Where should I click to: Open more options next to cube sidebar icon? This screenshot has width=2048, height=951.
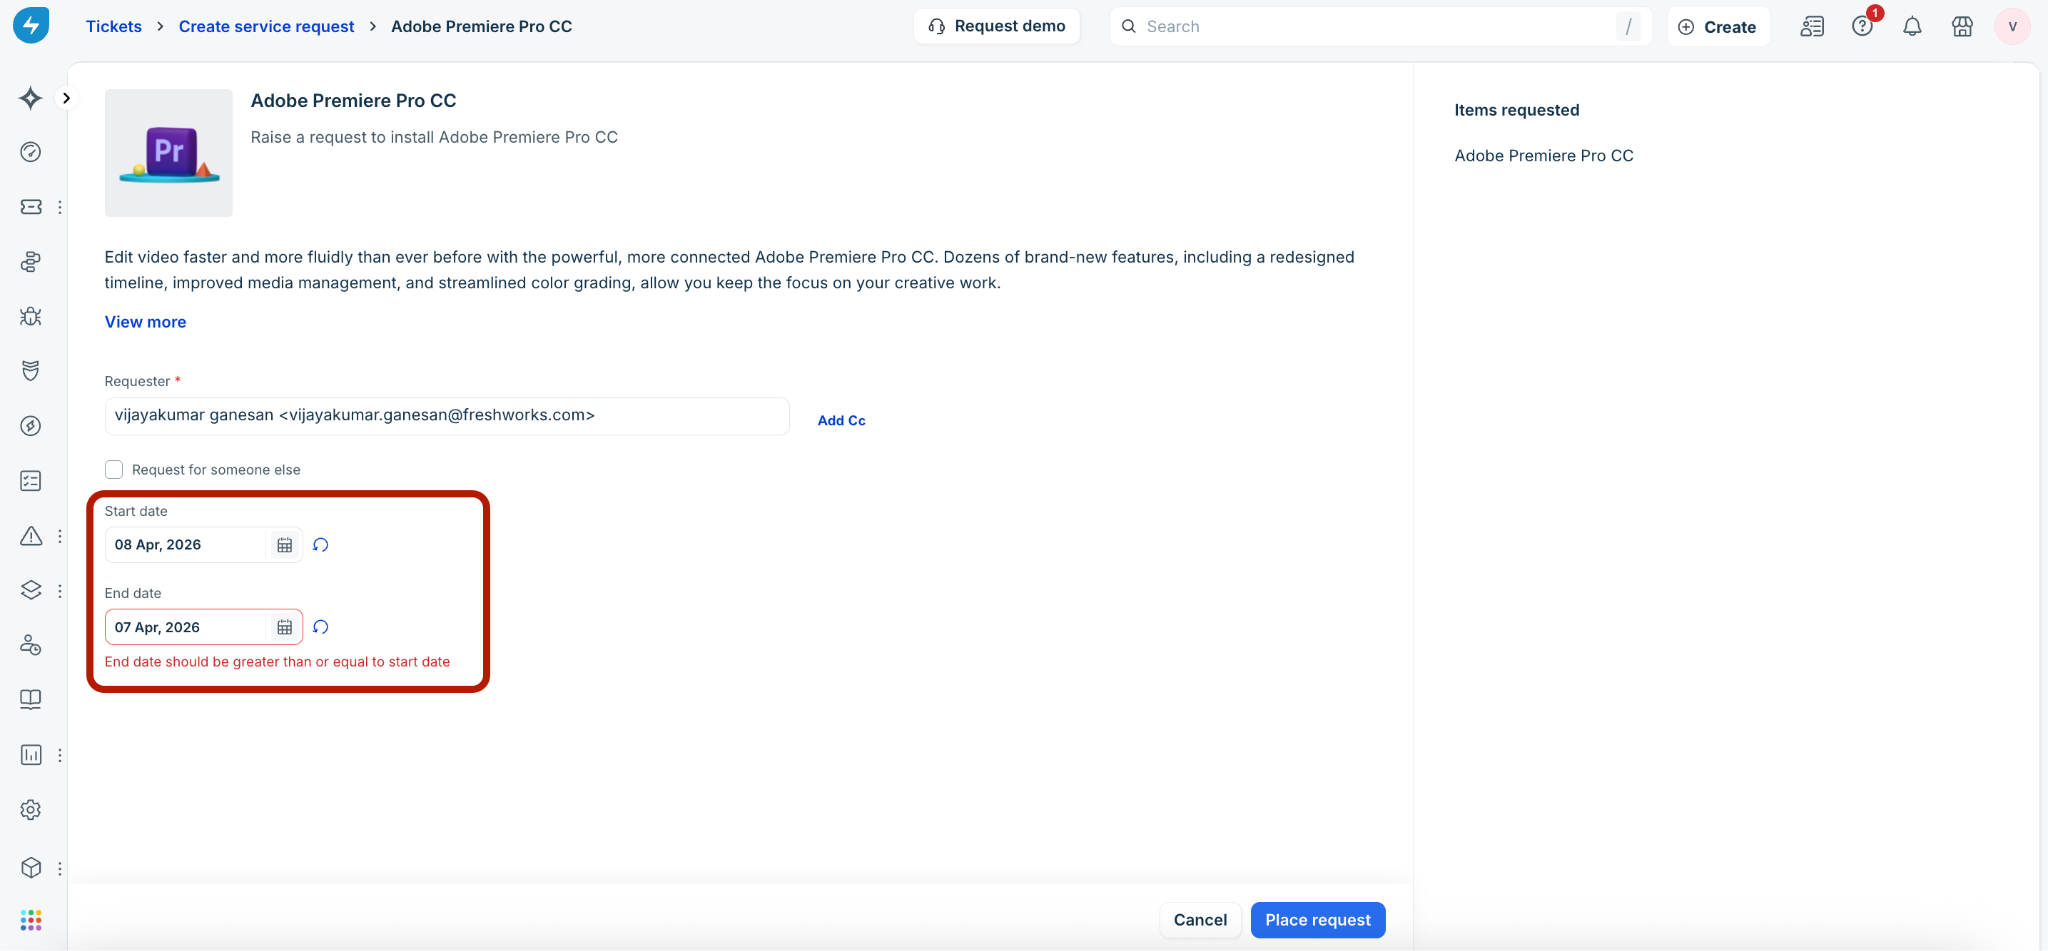[x=60, y=868]
